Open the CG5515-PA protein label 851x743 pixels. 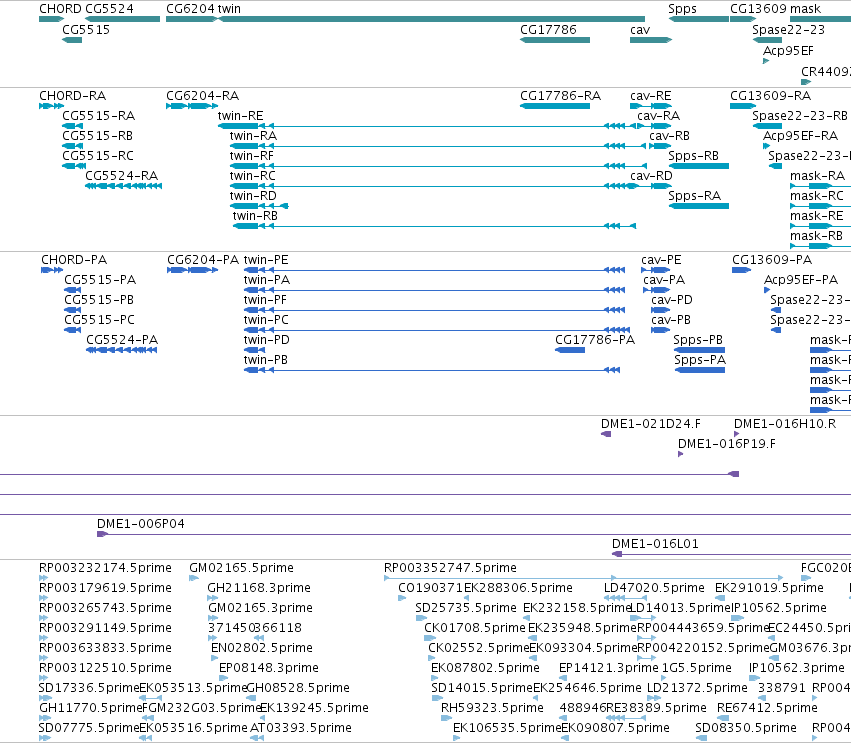pyautogui.click(x=100, y=280)
